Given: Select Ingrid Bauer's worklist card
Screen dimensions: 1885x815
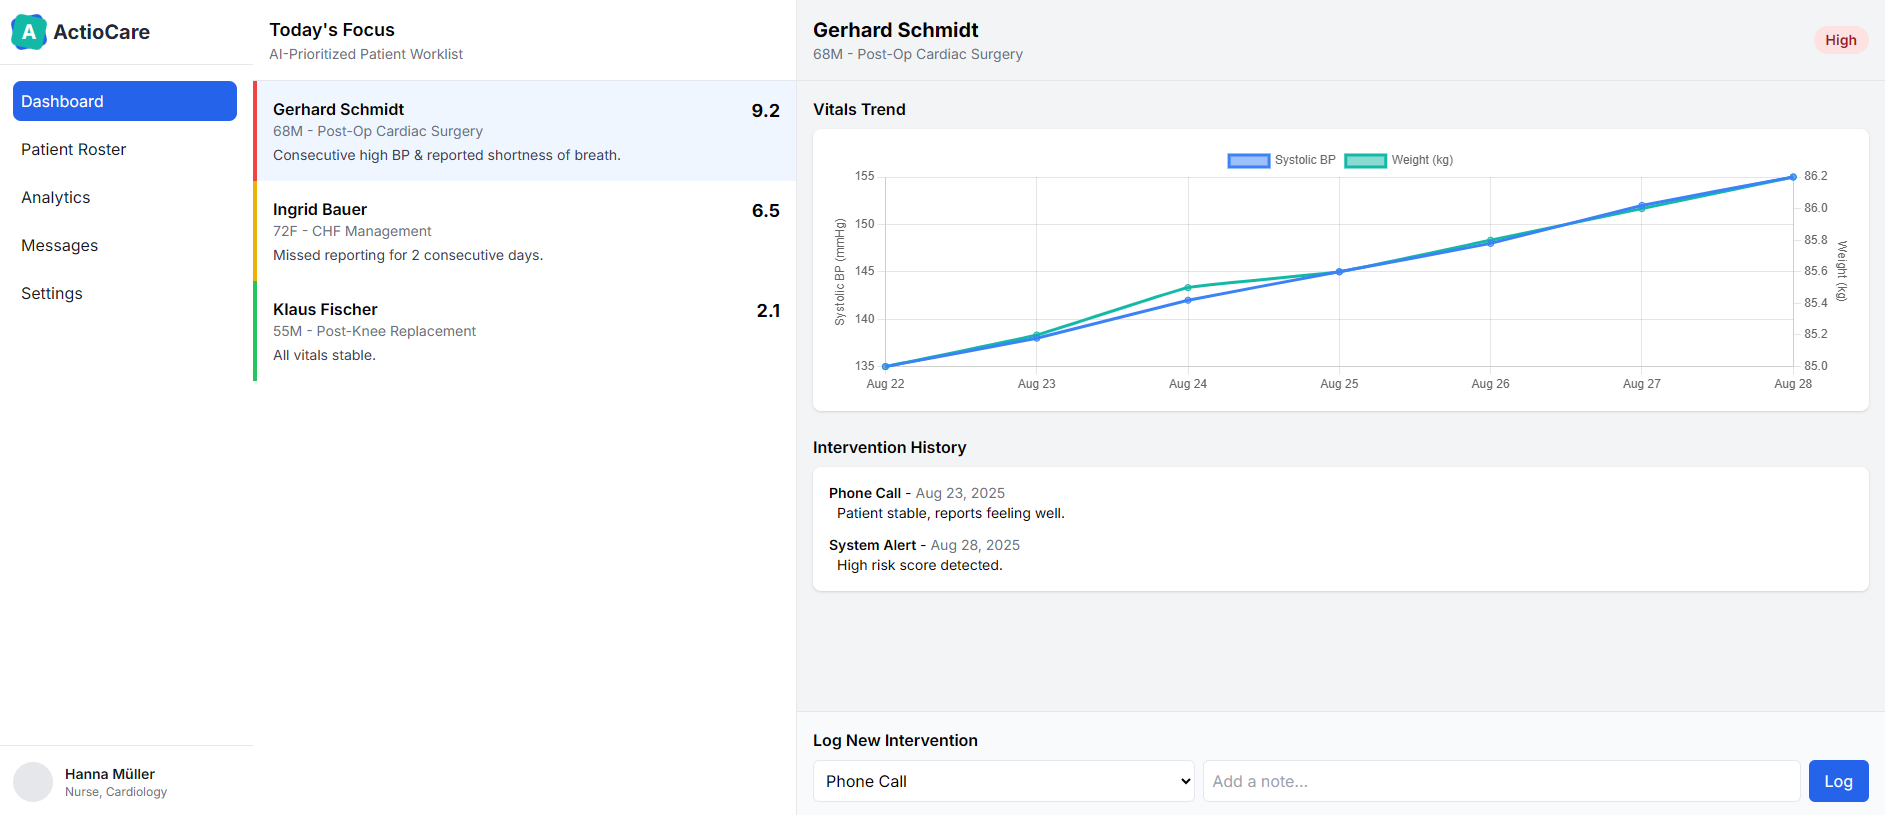Looking at the screenshot, I should point(525,231).
